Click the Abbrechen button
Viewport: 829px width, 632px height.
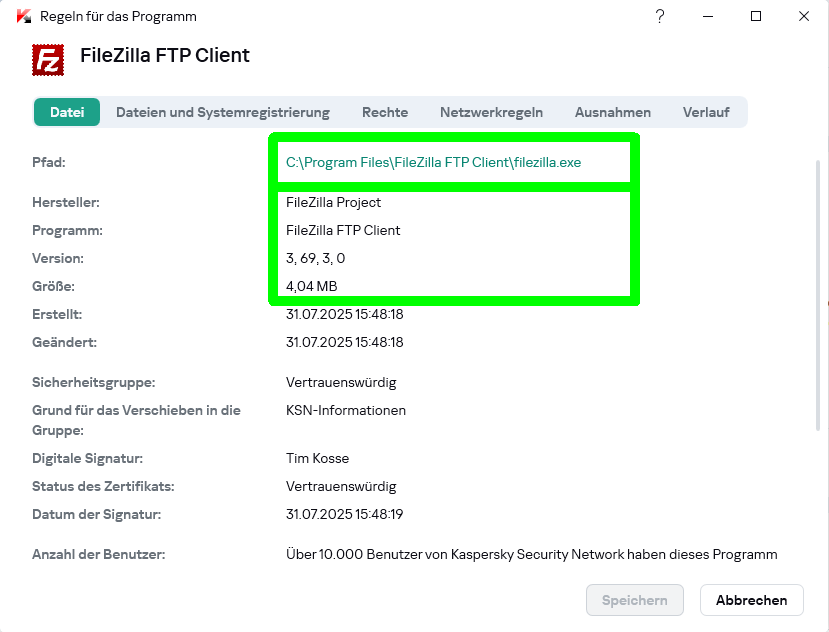click(x=752, y=600)
